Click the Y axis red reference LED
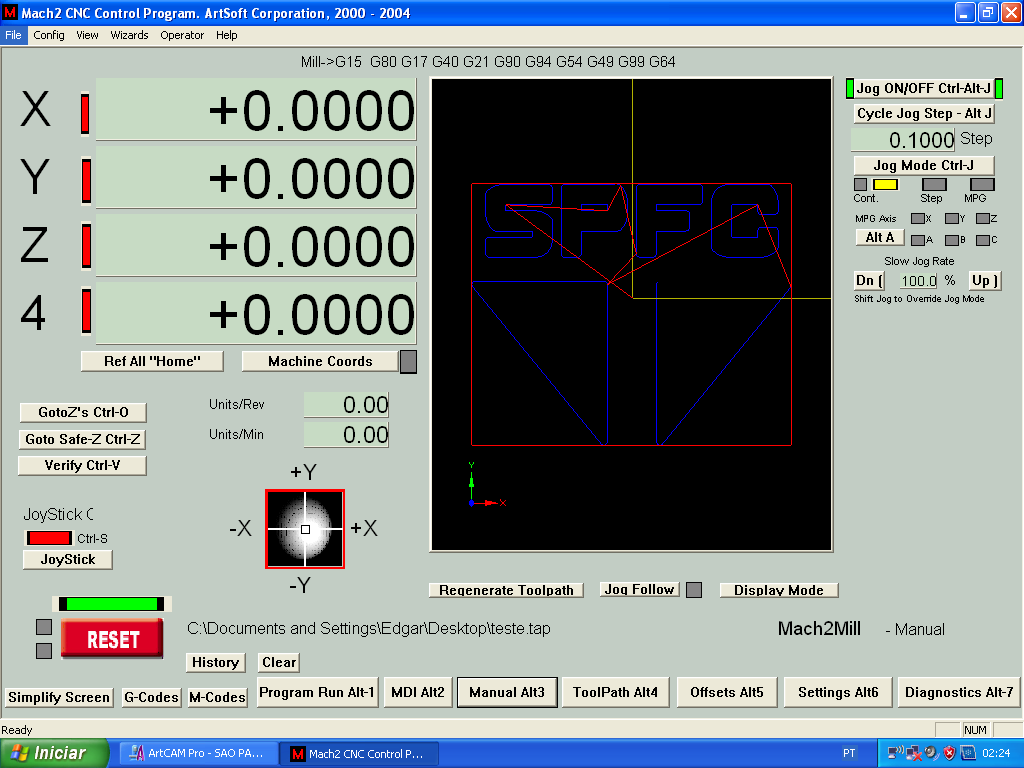This screenshot has width=1024, height=768. [x=86, y=180]
